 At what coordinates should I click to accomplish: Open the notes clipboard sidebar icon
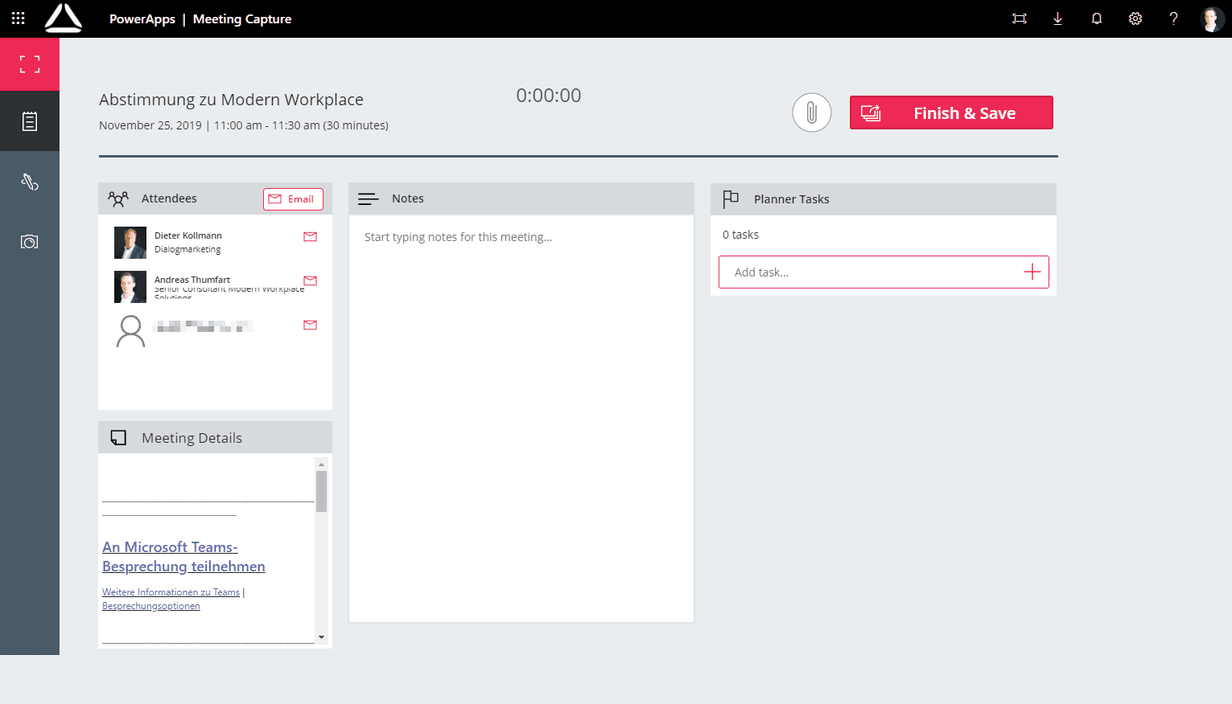point(30,122)
